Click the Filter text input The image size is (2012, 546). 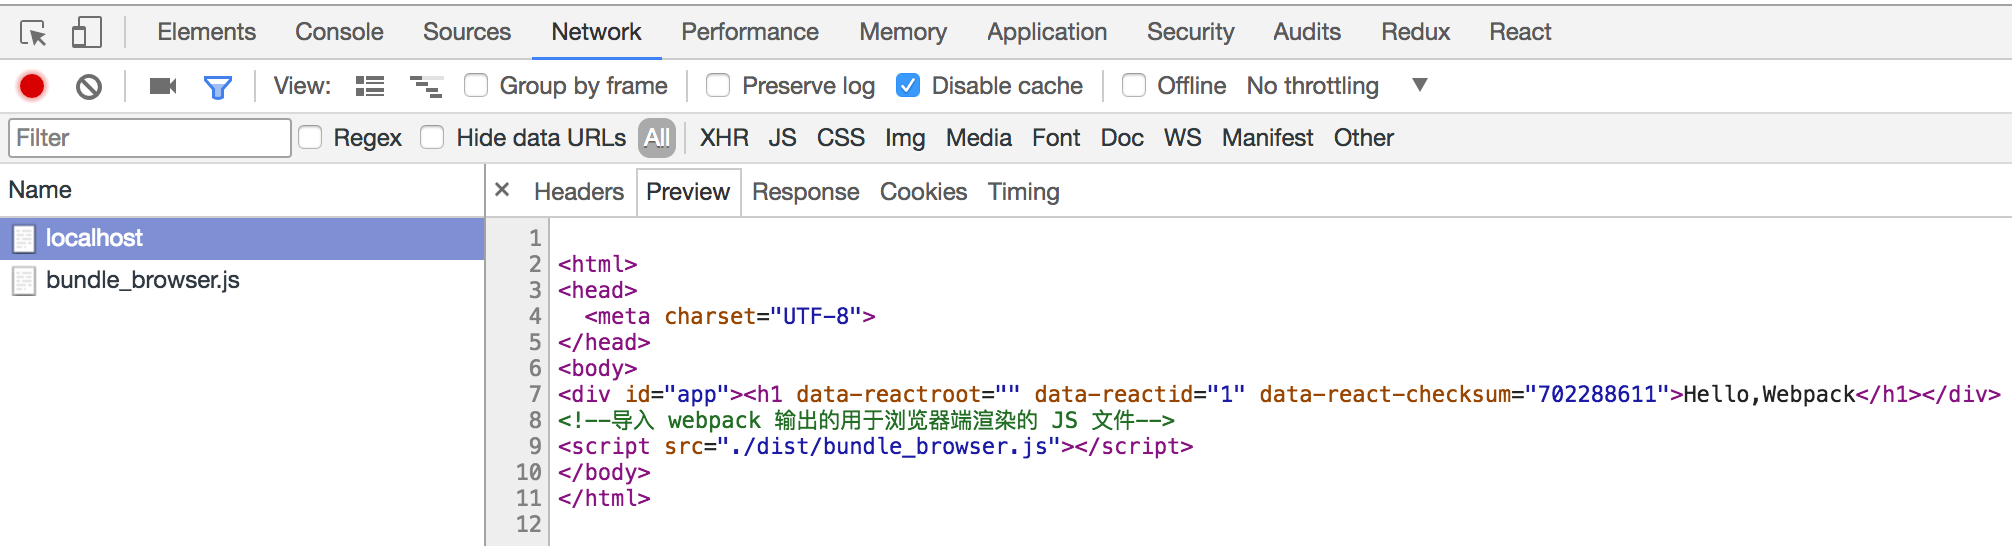[x=150, y=138]
